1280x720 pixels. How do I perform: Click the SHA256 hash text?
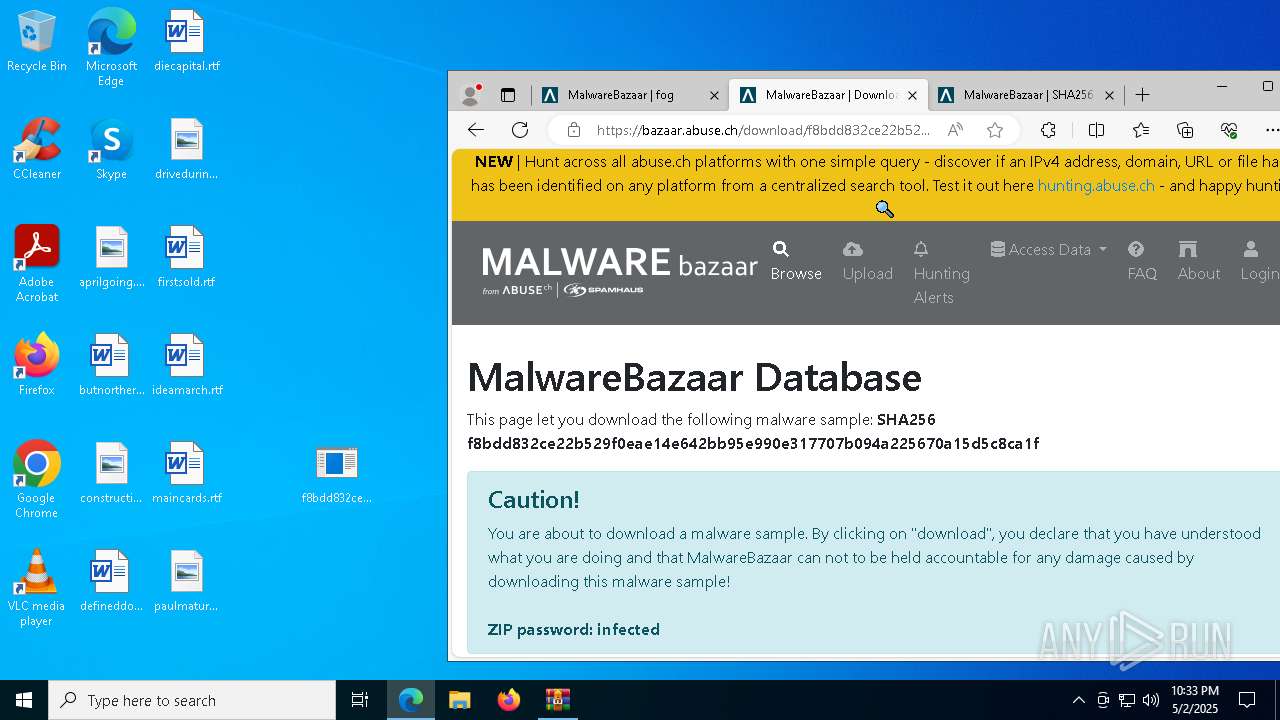pyautogui.click(x=753, y=443)
